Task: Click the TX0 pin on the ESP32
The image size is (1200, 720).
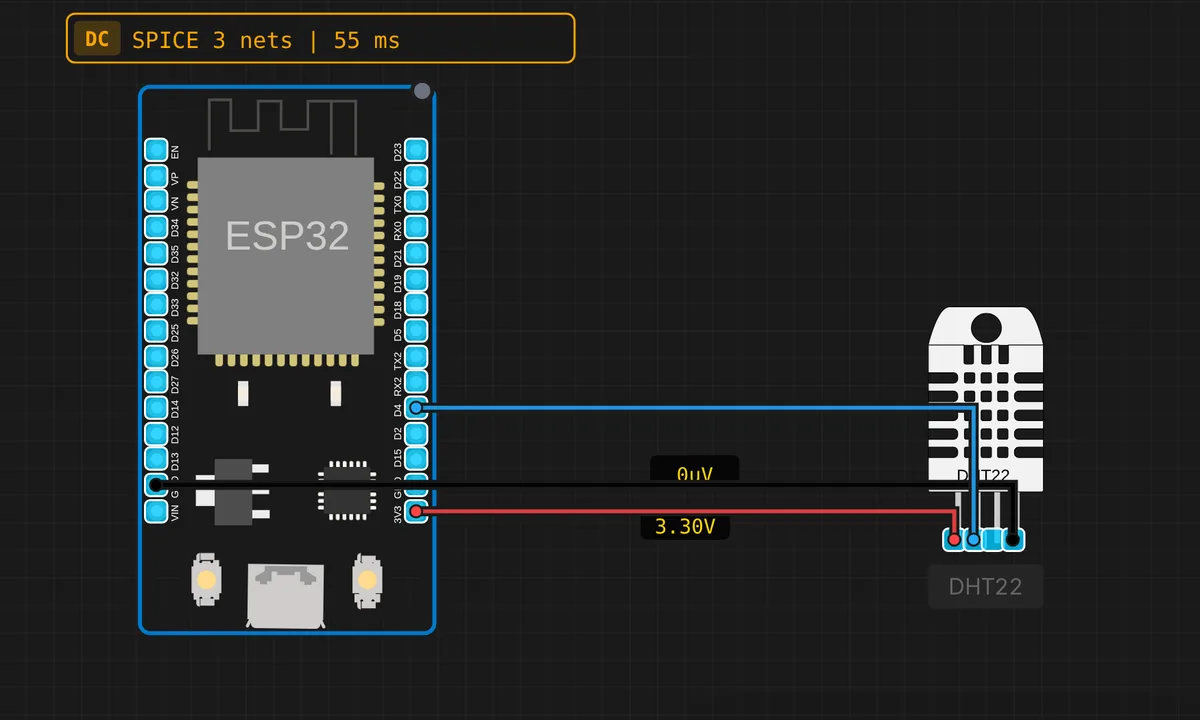Action: point(416,202)
